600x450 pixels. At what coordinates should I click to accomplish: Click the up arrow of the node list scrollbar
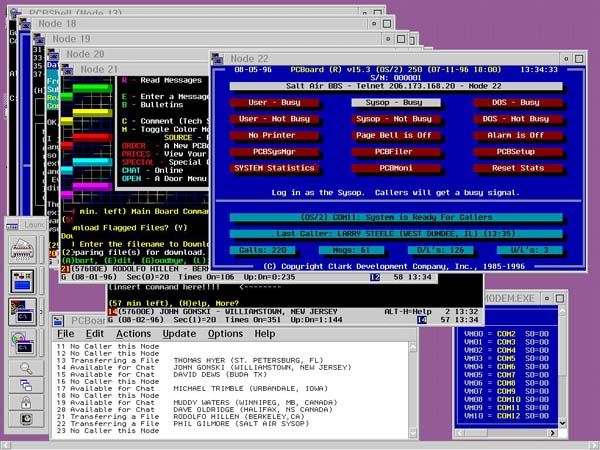point(412,347)
